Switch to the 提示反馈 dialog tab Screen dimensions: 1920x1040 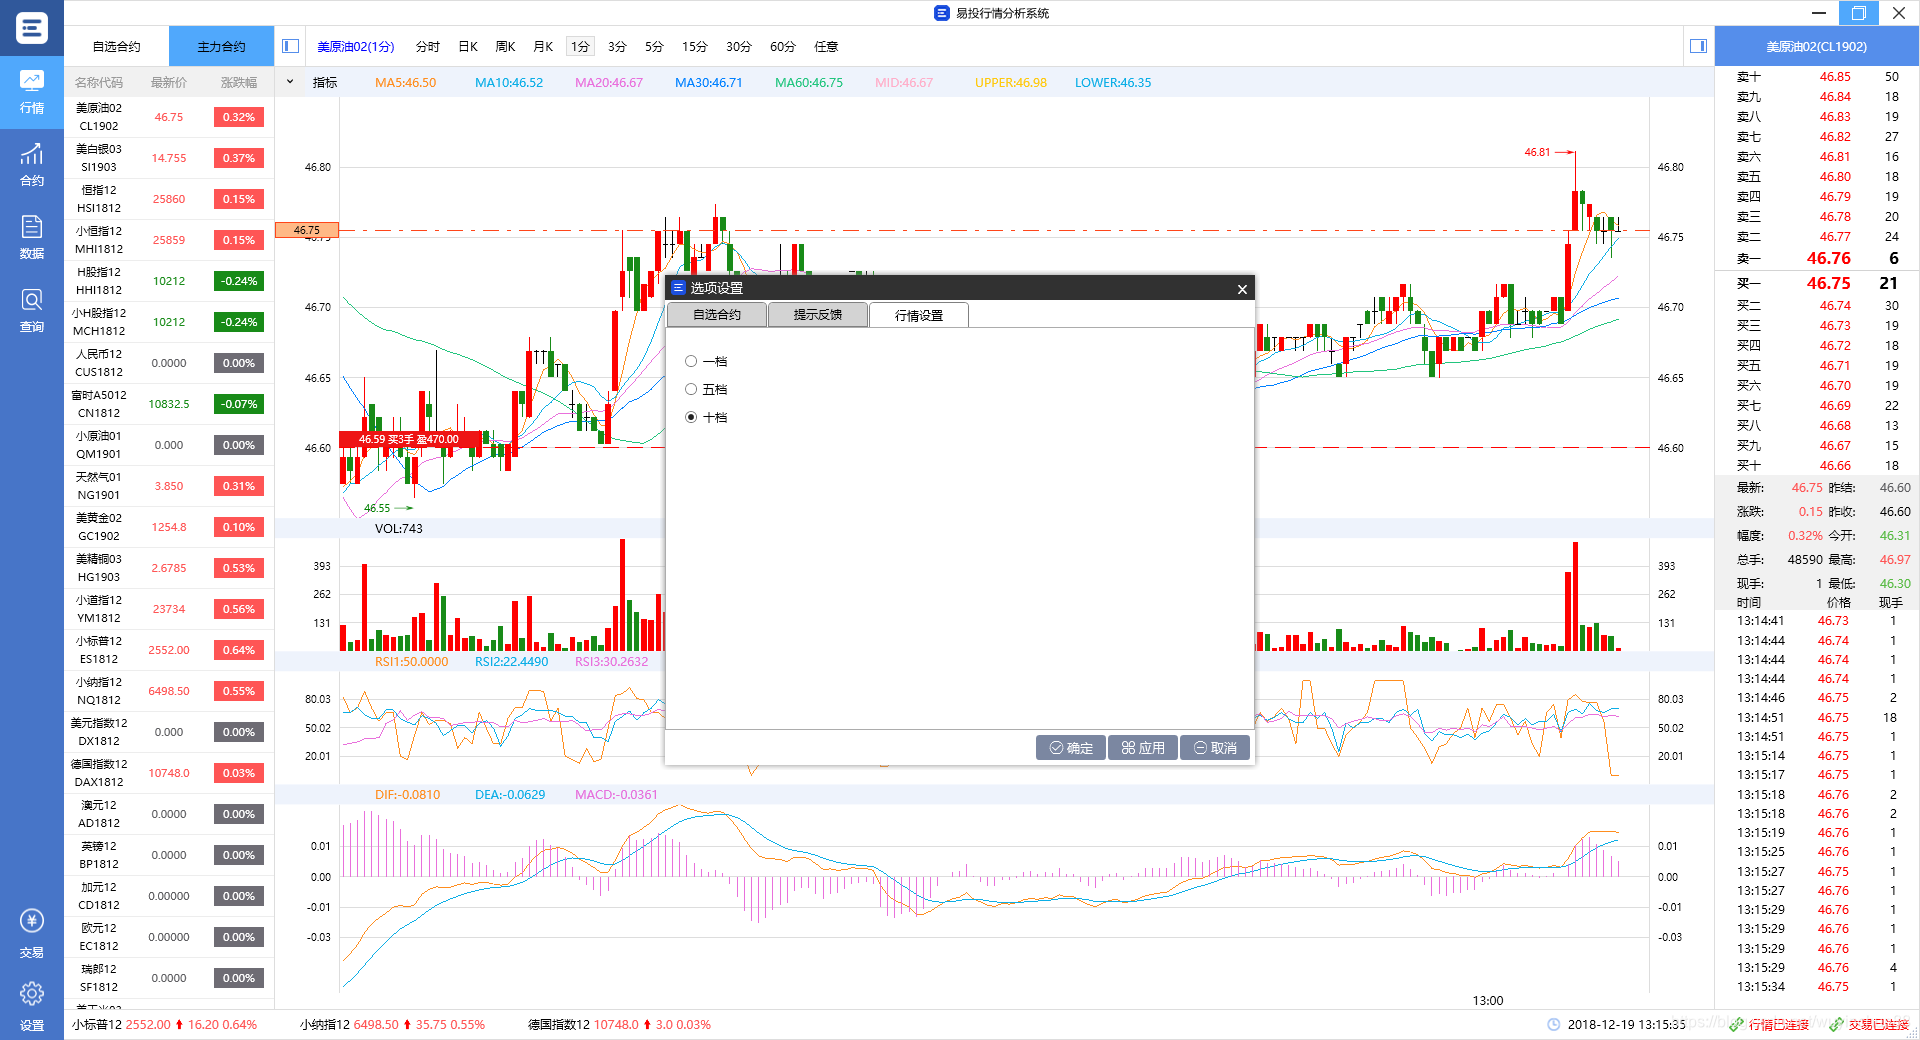tap(818, 315)
